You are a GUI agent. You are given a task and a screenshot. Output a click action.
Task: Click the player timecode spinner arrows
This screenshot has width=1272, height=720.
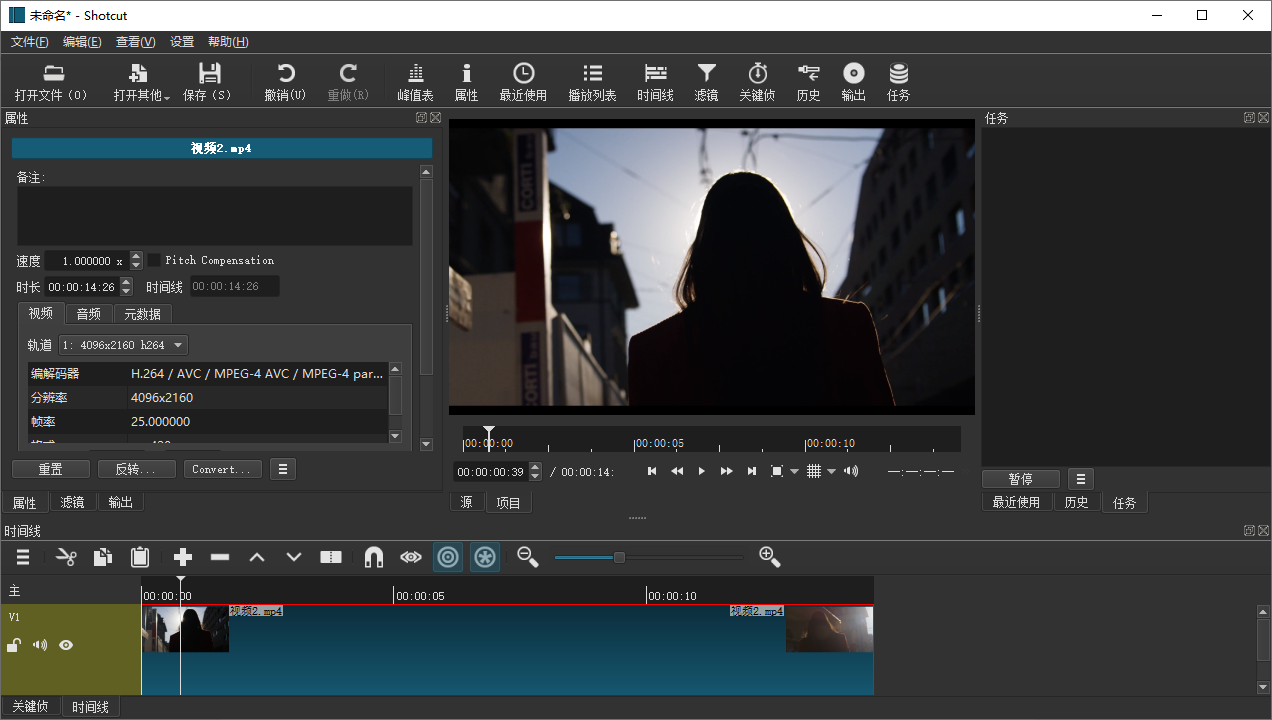pos(535,472)
